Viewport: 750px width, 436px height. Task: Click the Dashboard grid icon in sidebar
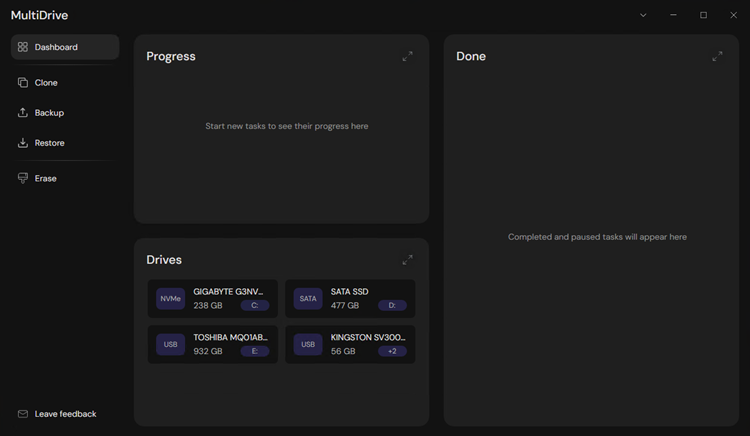[23, 47]
